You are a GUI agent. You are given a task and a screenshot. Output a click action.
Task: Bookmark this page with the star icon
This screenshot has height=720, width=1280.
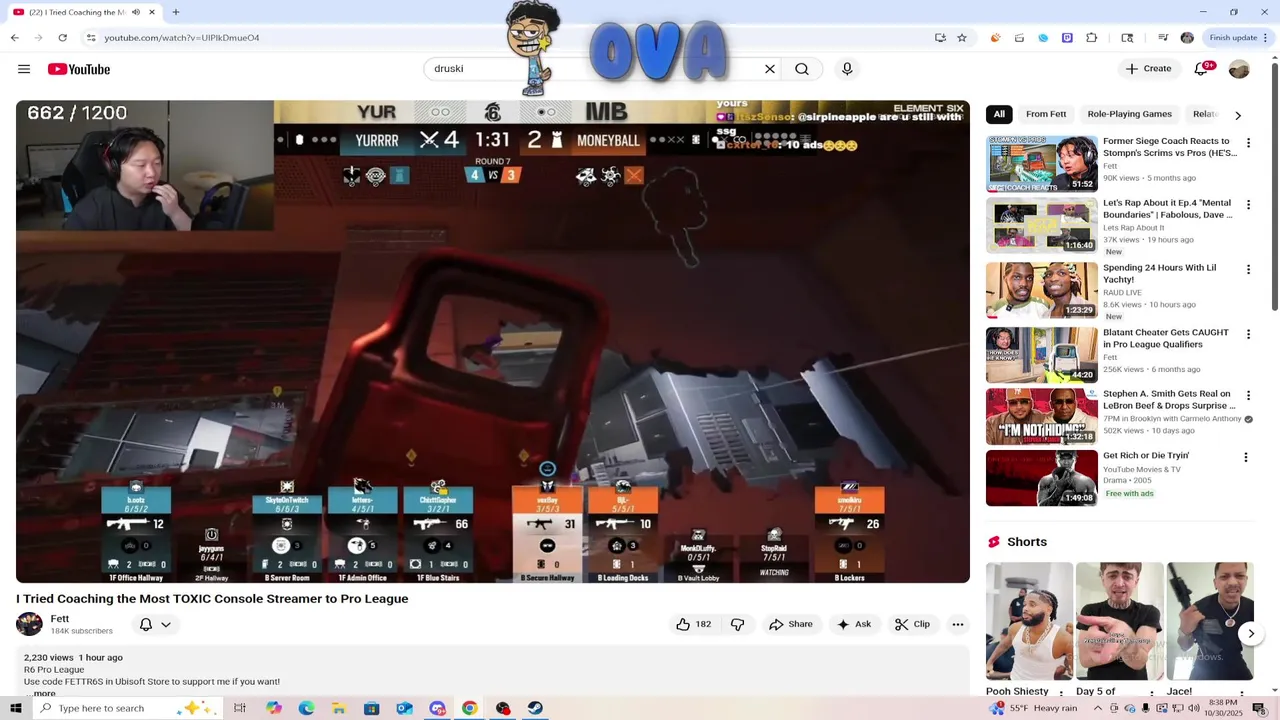[x=962, y=38]
